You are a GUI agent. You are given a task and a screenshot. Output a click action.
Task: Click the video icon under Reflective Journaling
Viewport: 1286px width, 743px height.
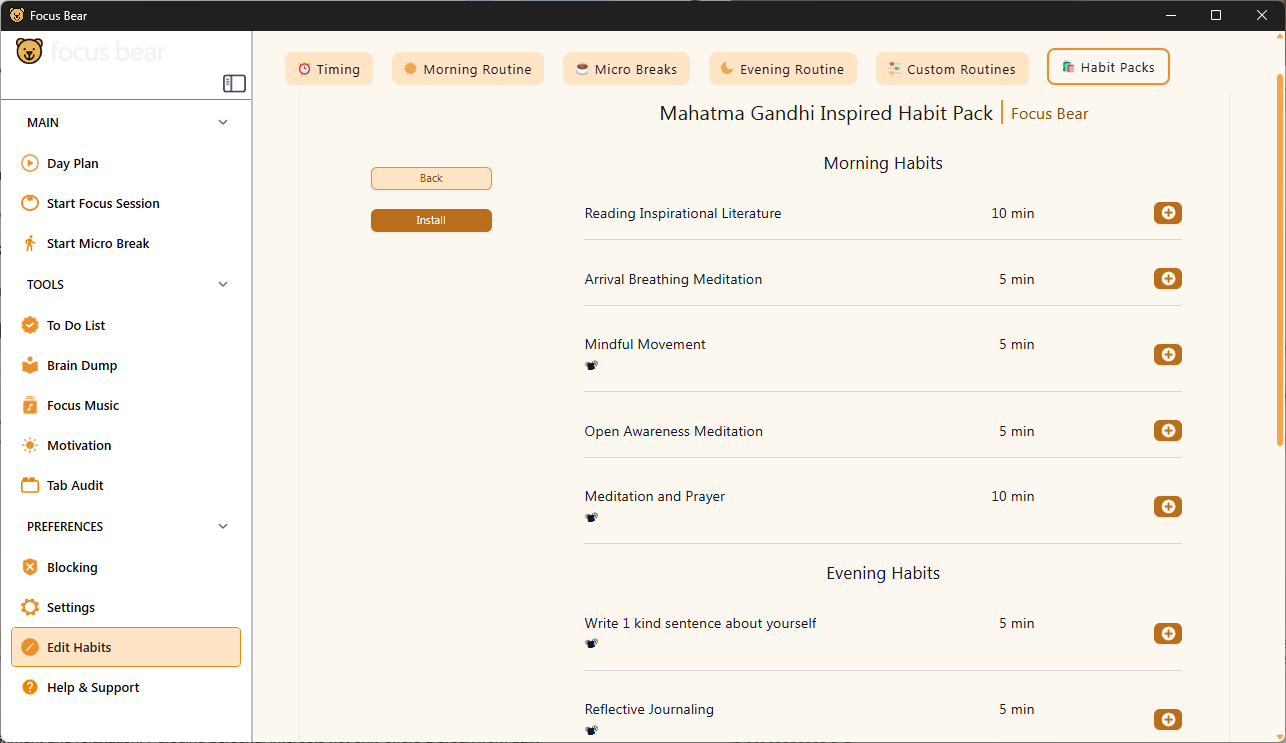[591, 731]
